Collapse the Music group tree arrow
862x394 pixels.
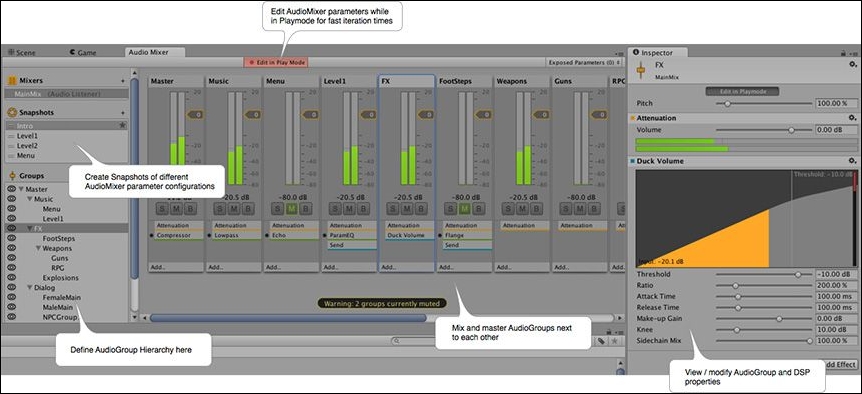click(30, 199)
